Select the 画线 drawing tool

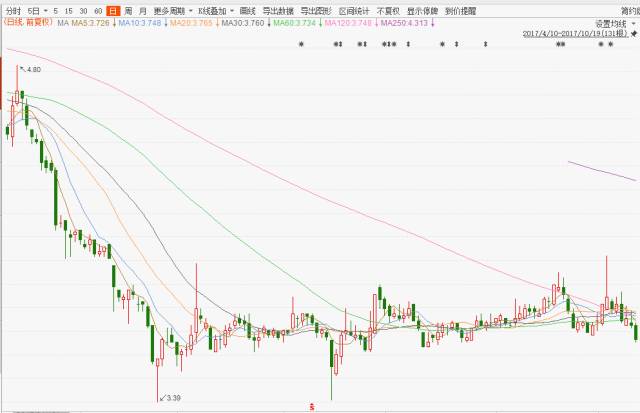(x=248, y=9)
